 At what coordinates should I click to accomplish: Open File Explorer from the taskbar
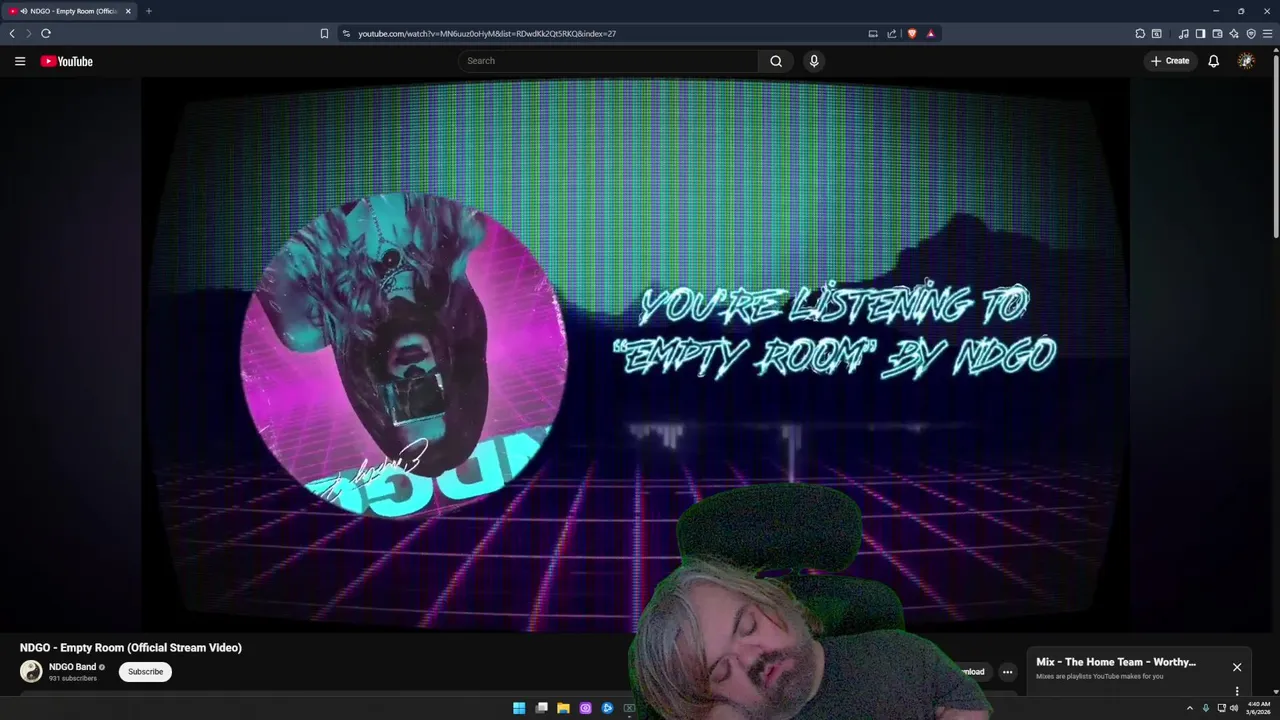coord(563,708)
